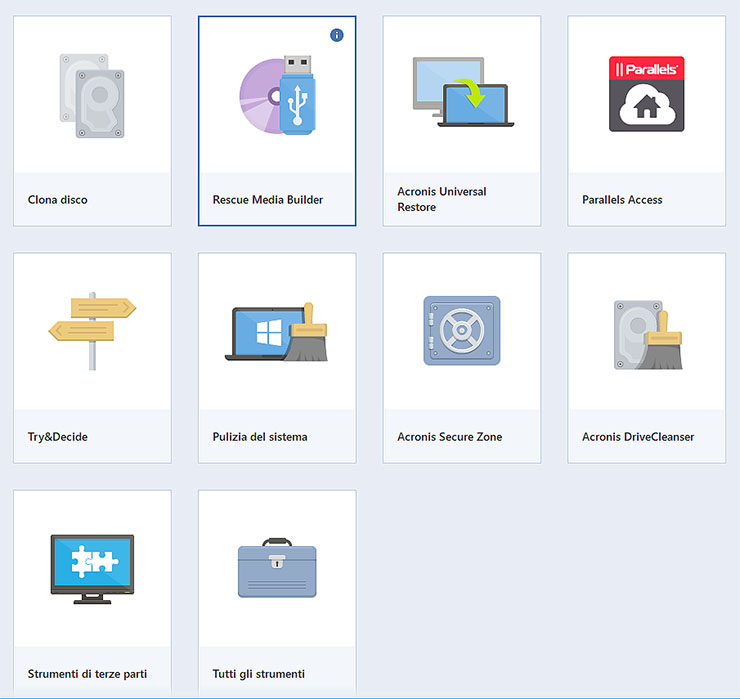This screenshot has height=699, width=740.
Task: Open the Tutti gli strumenti label
Action: coord(259,674)
